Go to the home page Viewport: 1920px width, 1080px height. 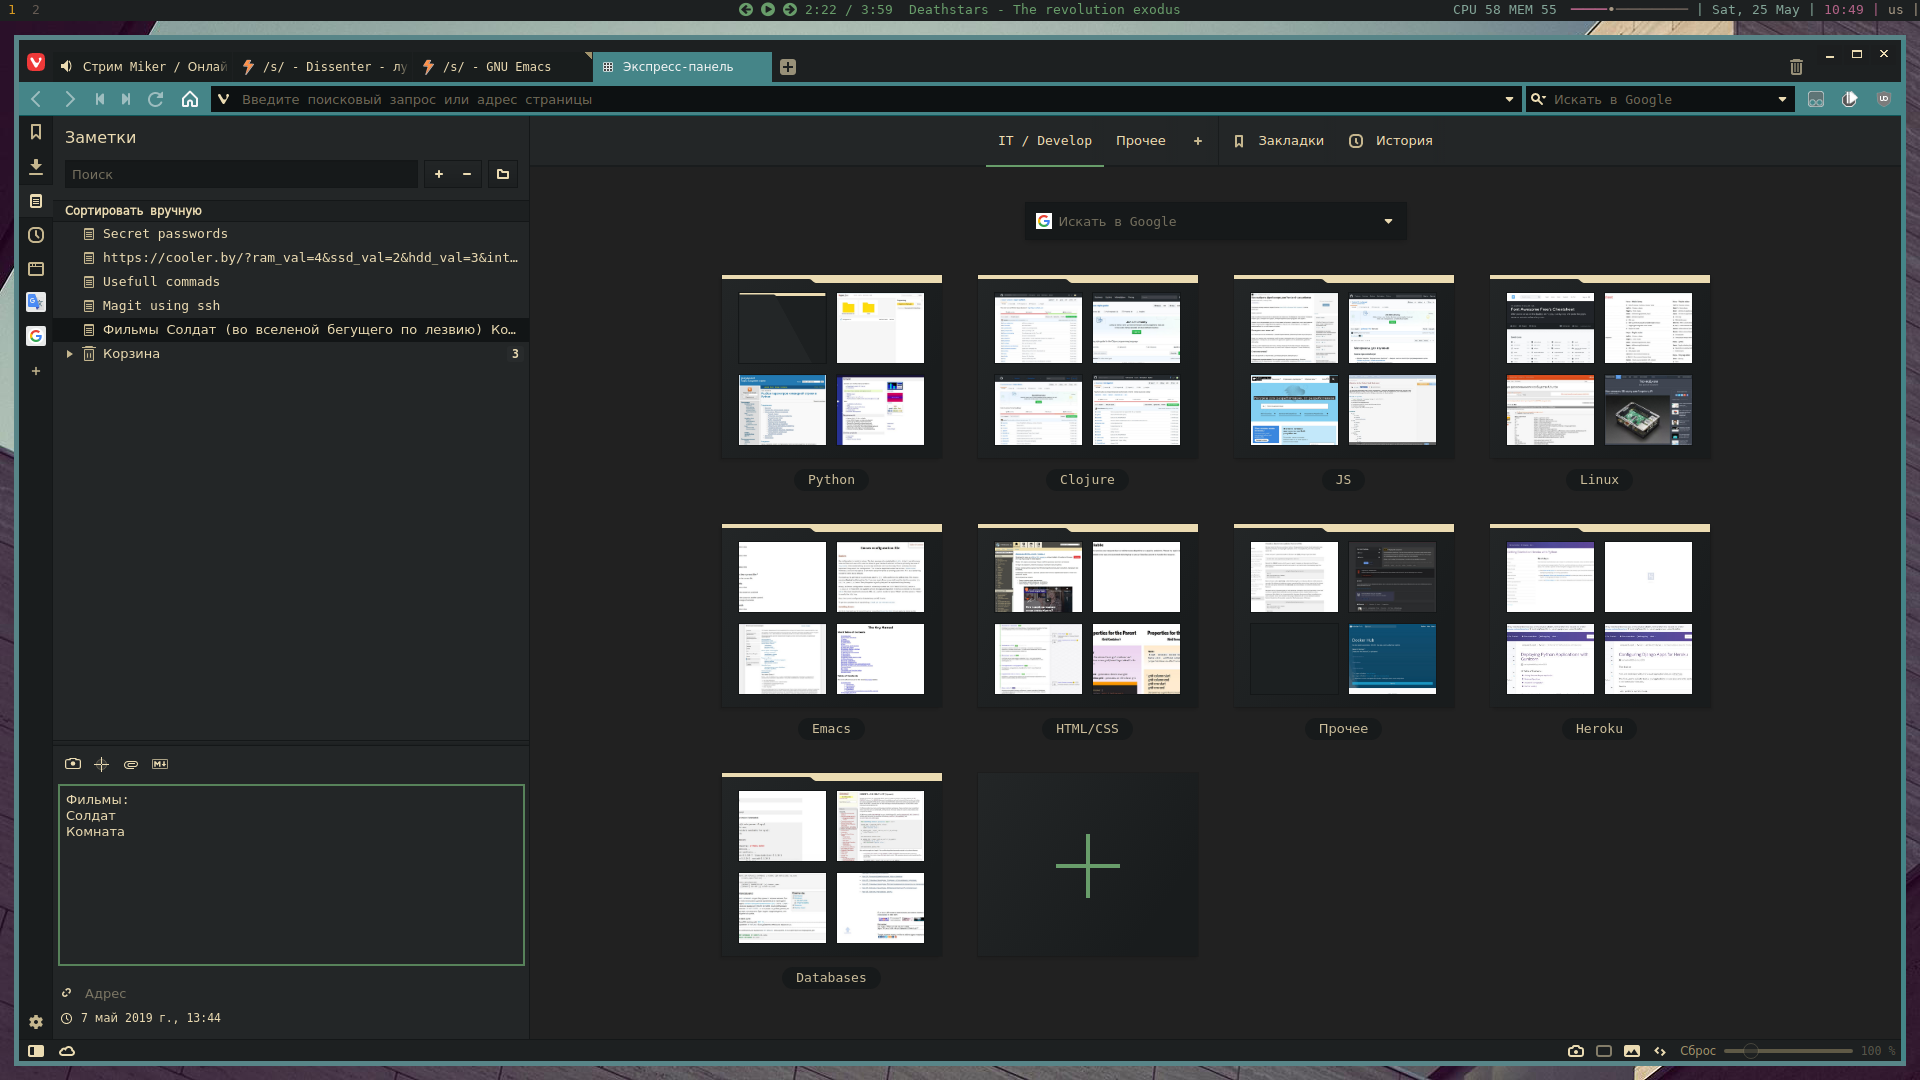[x=190, y=99]
